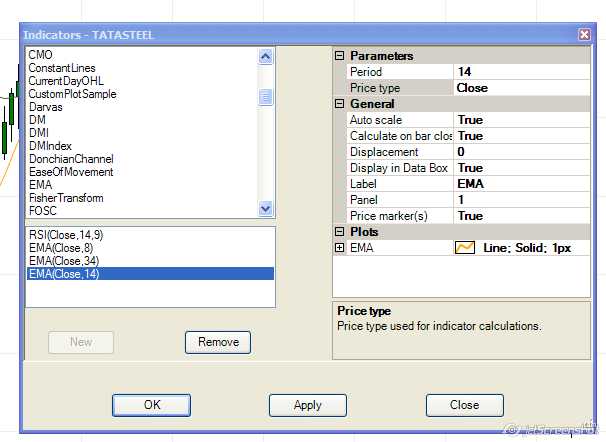Click the Displacement property label

click(384, 152)
